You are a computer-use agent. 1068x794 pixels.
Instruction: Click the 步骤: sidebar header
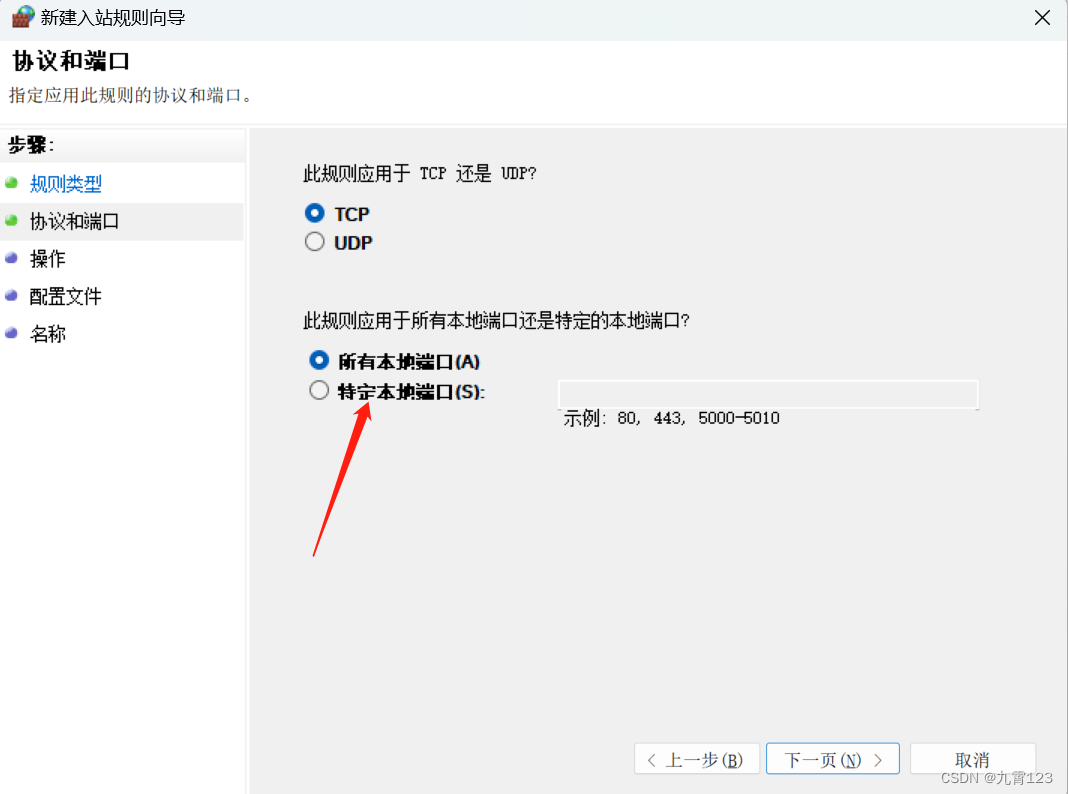coord(31,145)
